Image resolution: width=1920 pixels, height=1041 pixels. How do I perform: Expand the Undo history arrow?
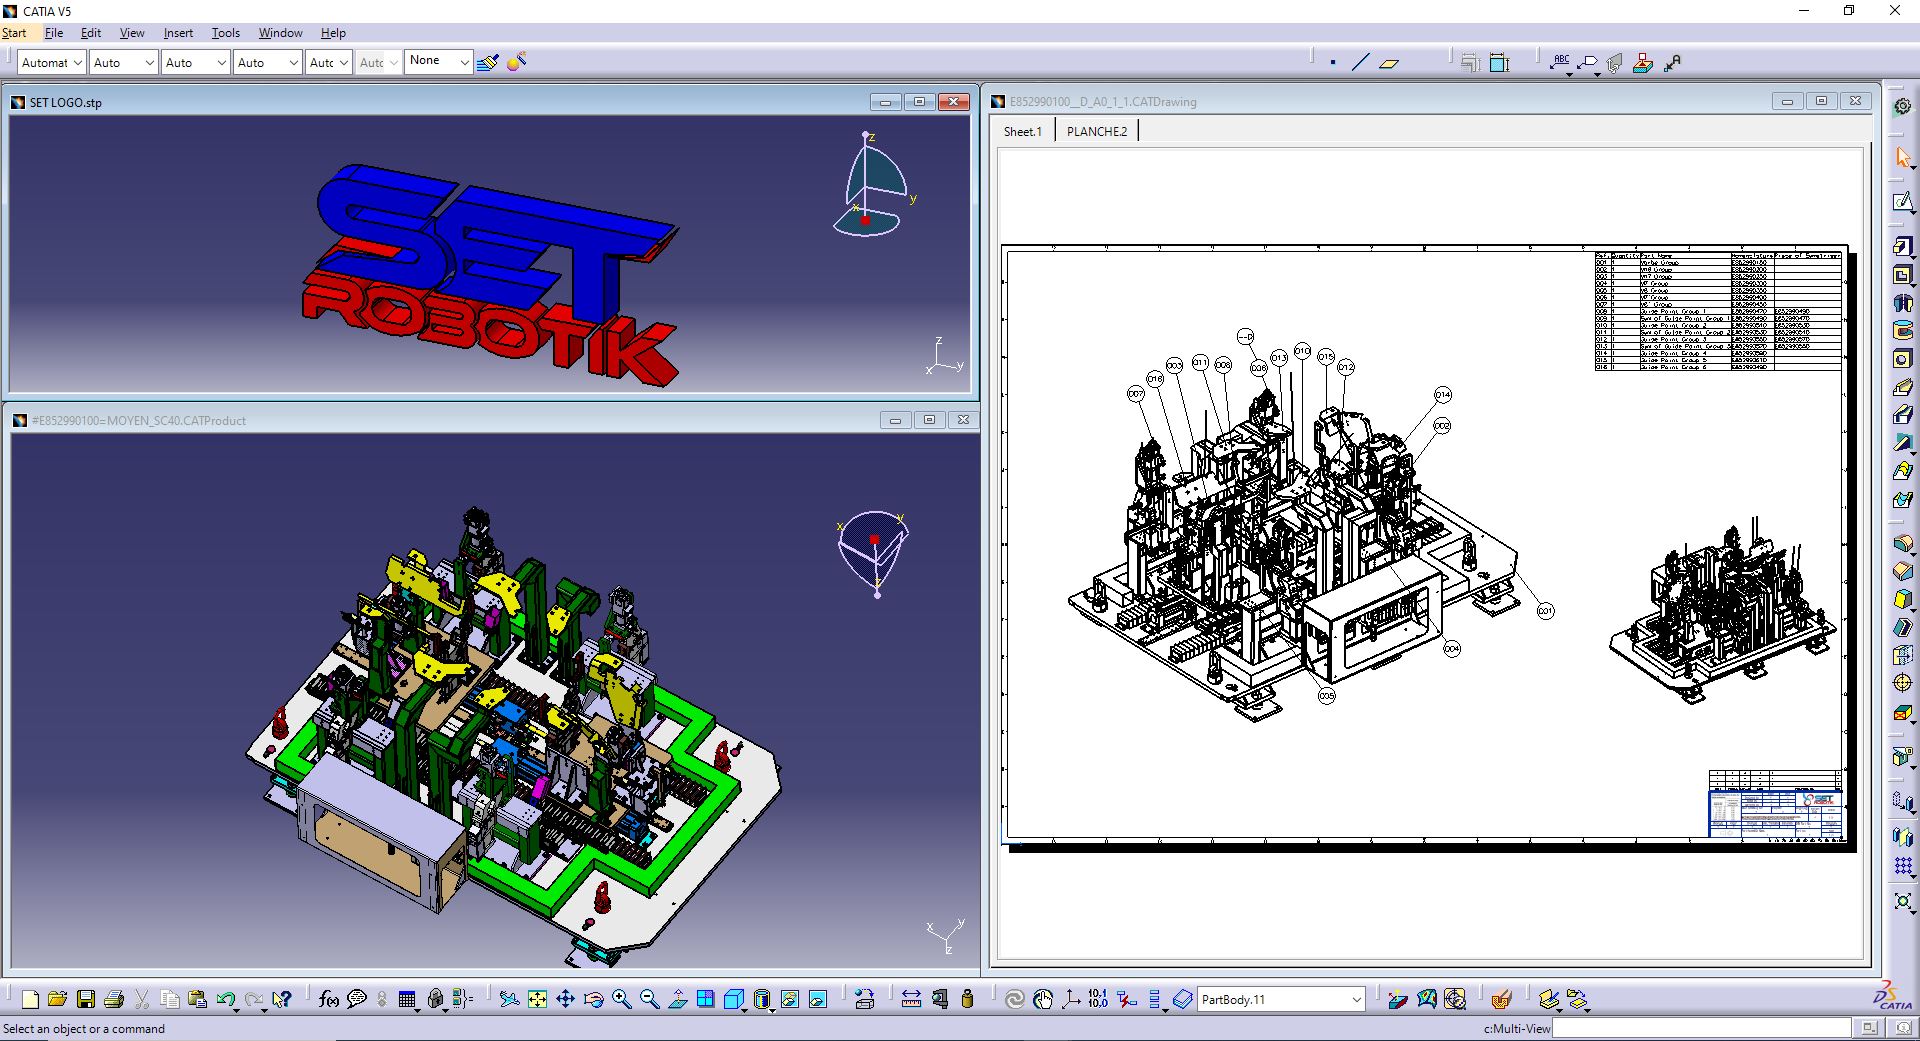tap(236, 1009)
